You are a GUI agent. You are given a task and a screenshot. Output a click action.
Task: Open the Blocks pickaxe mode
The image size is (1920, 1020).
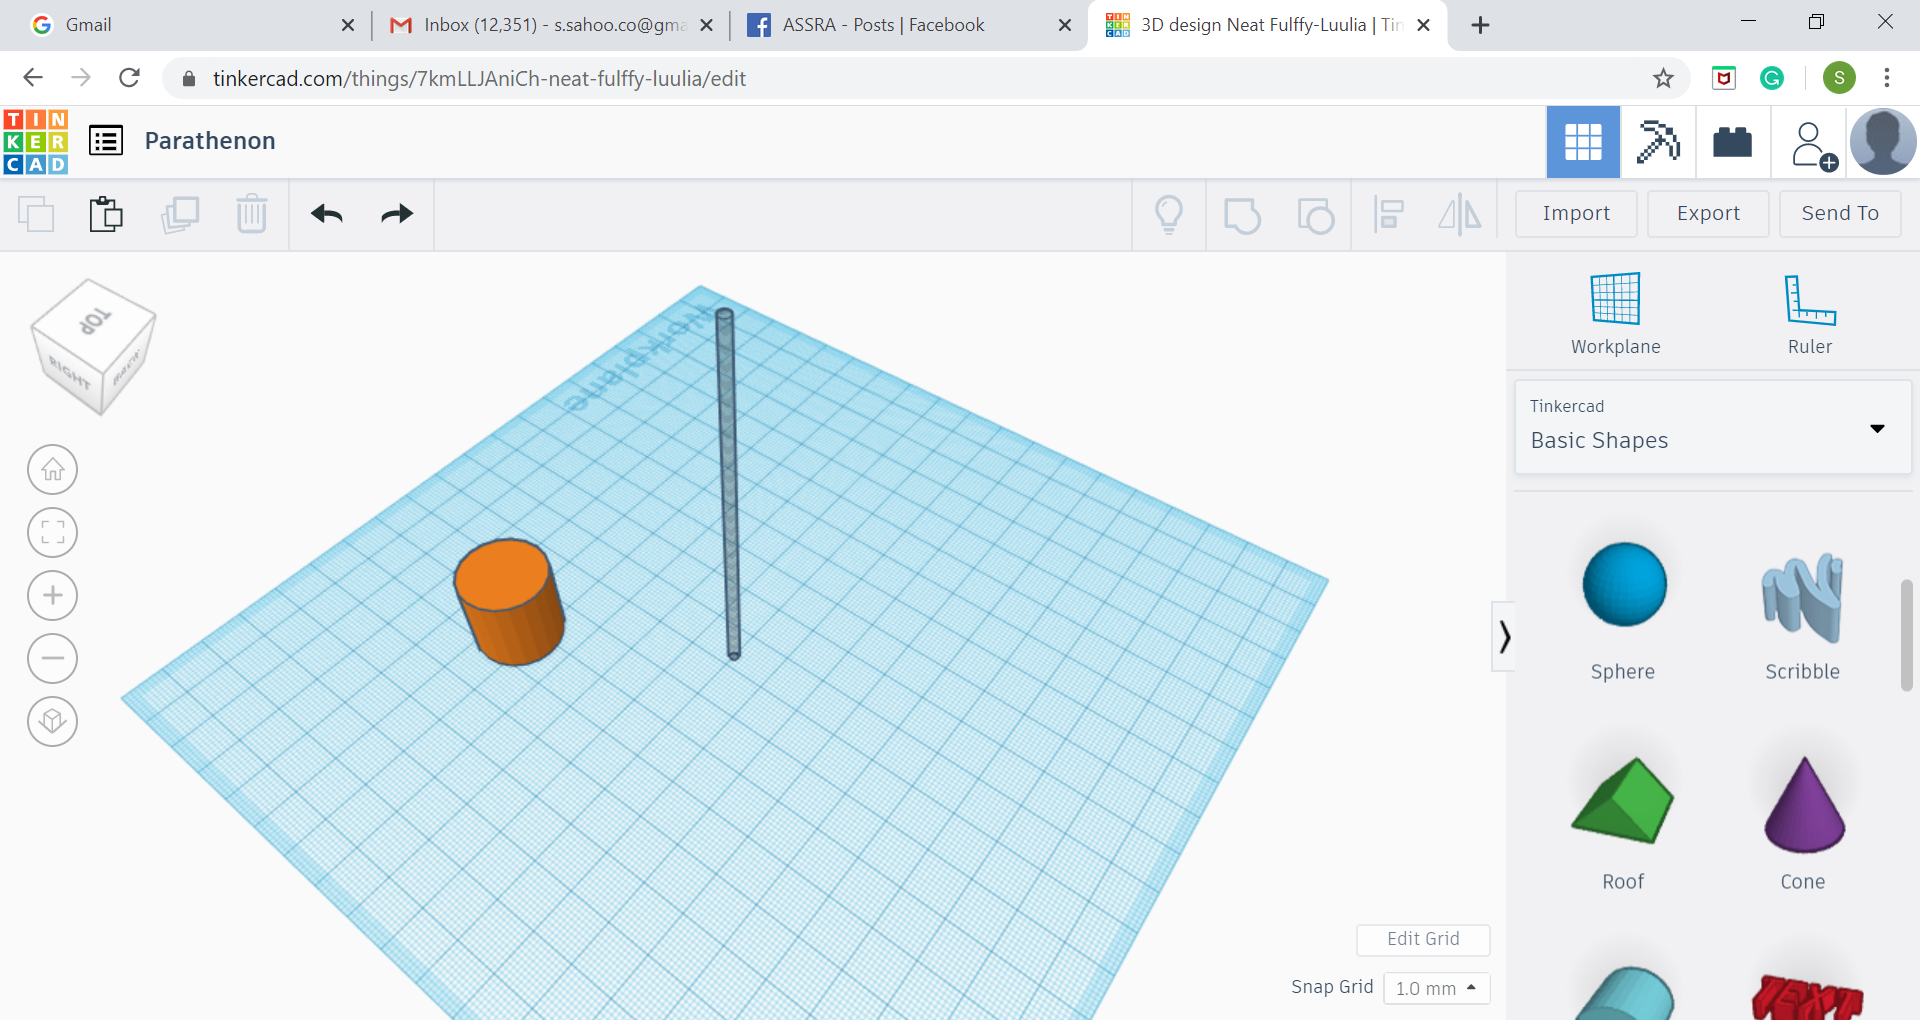(1657, 142)
